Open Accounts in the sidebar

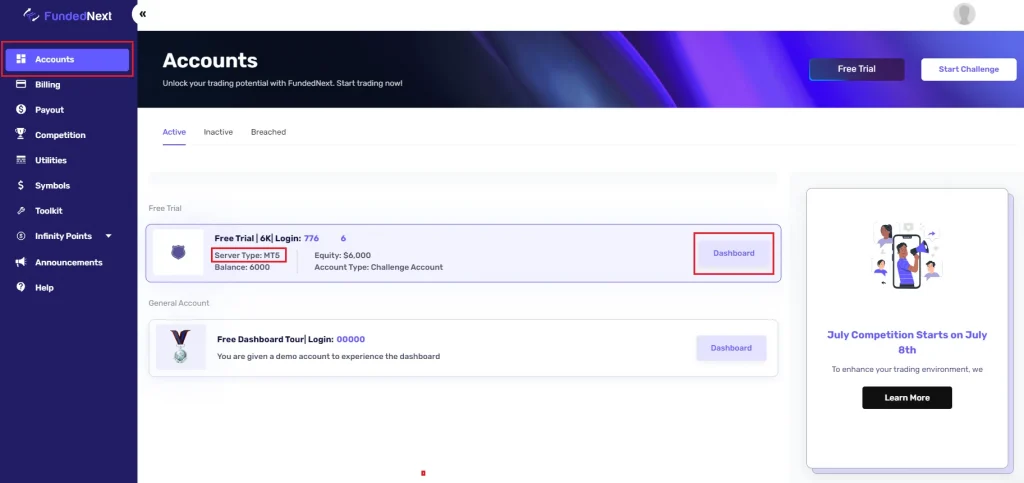click(67, 59)
